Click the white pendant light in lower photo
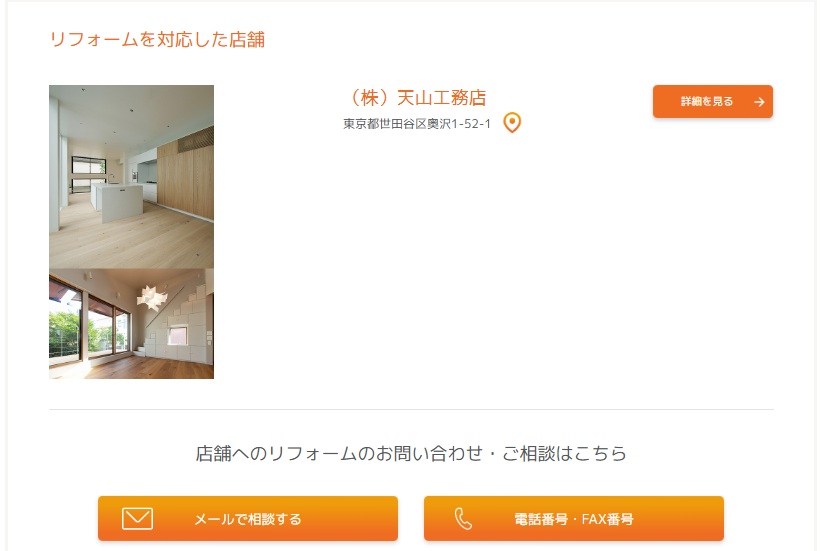Viewport: 820px width, 551px height. coord(152,297)
